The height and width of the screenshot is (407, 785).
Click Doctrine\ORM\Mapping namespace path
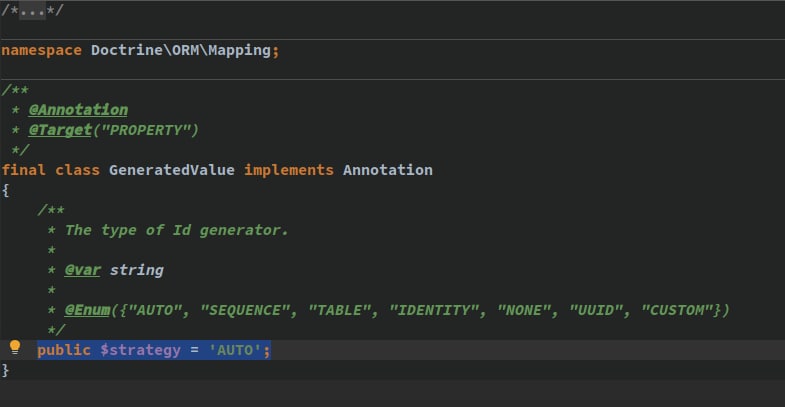[181, 50]
